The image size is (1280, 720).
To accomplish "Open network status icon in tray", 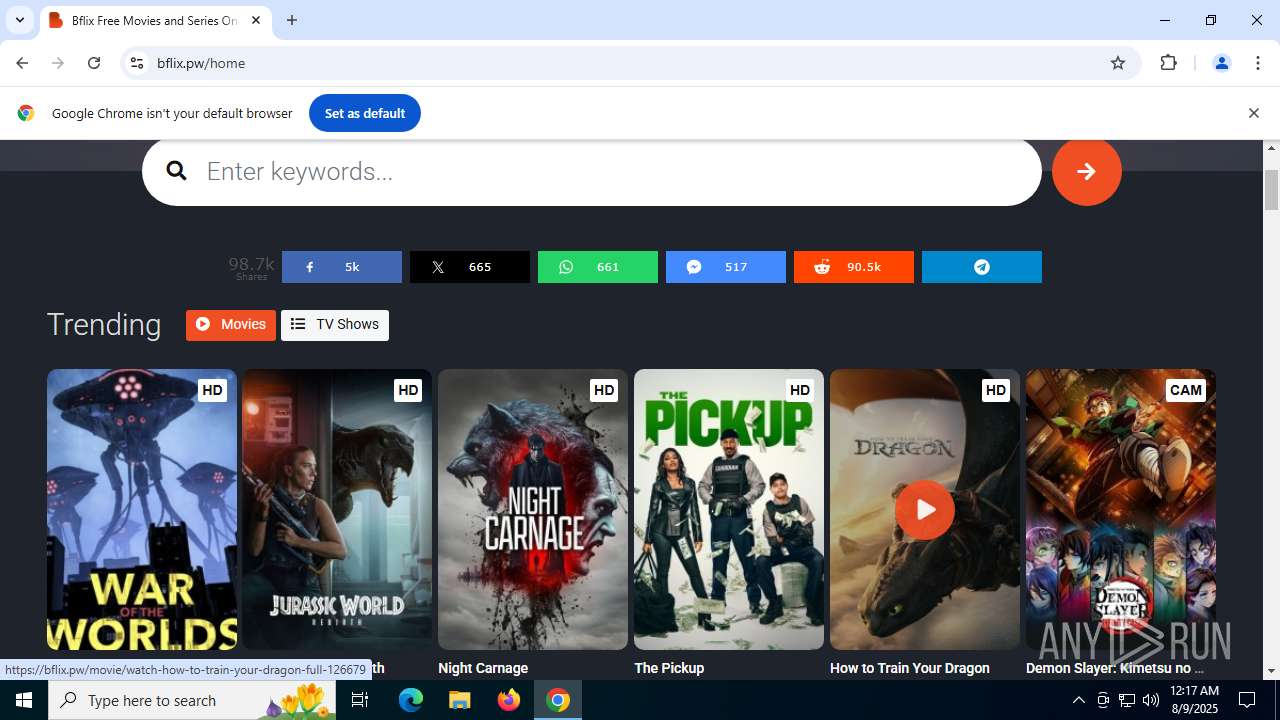I will [x=1127, y=700].
